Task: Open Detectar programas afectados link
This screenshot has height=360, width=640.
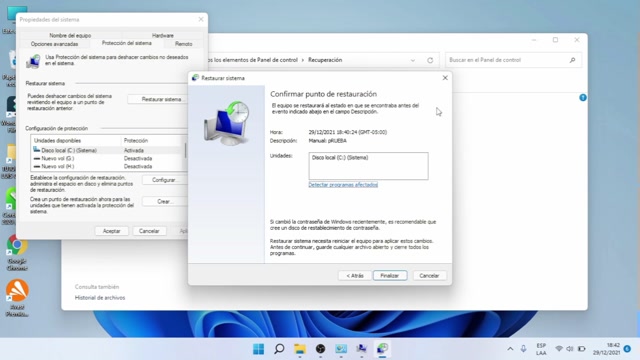Action: point(343,185)
